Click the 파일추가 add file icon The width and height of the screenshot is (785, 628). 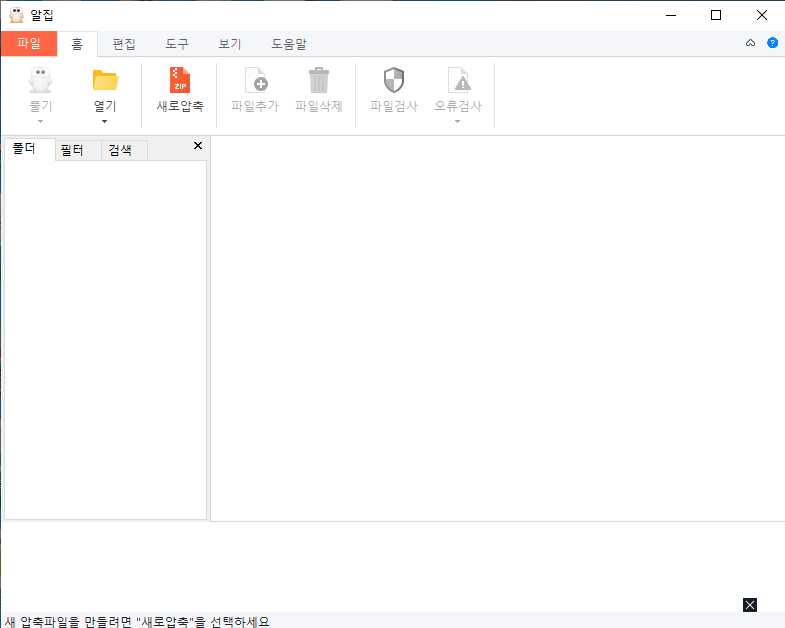256,80
